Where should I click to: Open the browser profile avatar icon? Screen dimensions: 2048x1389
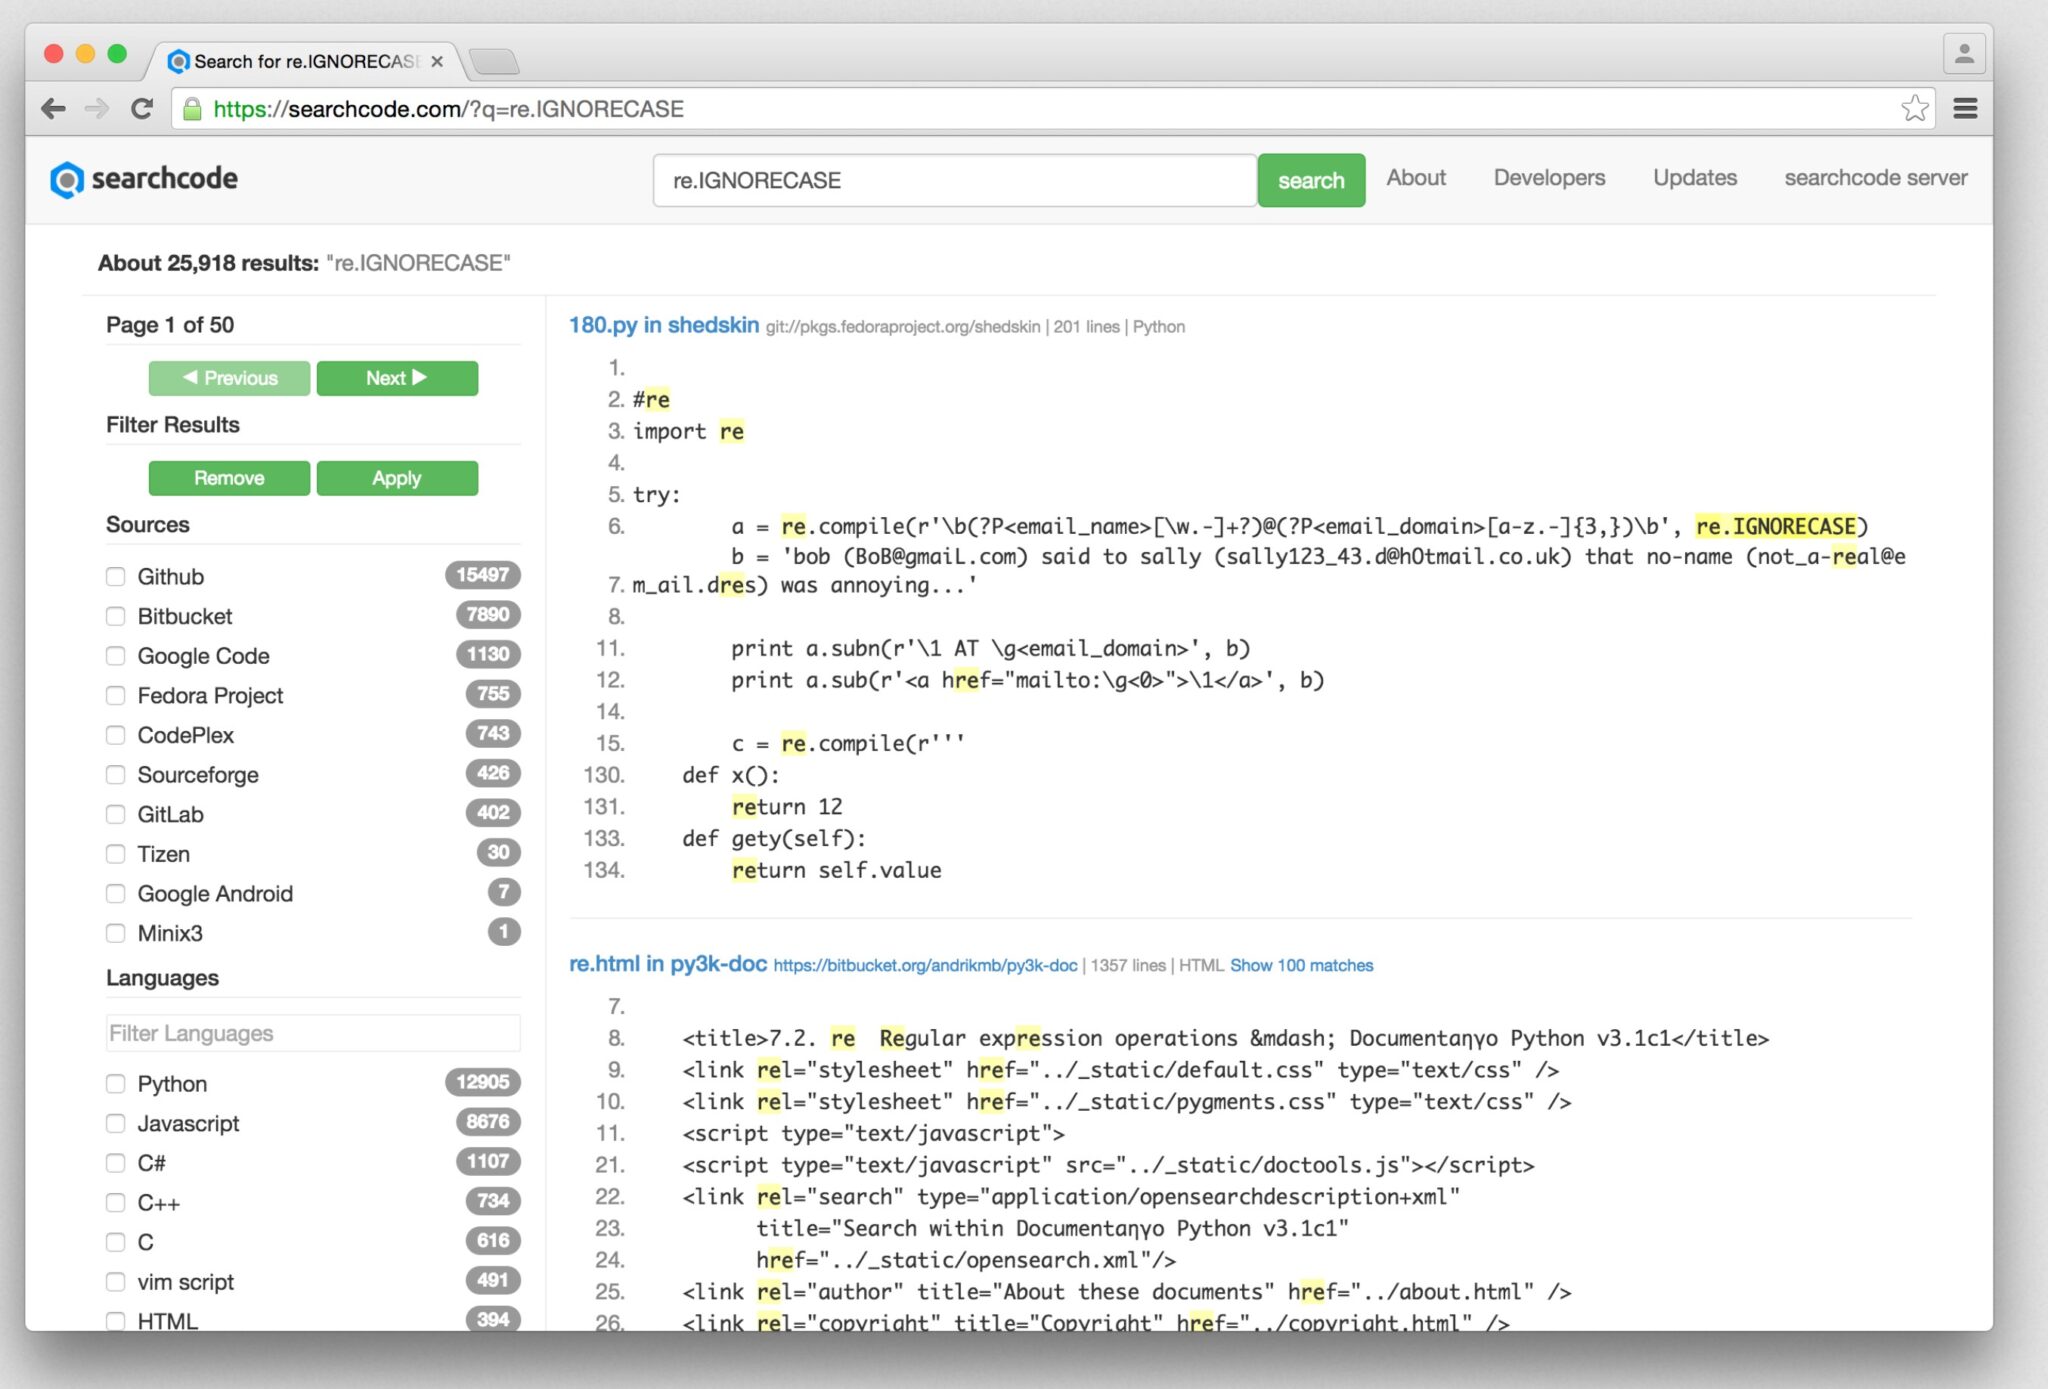[x=1965, y=52]
